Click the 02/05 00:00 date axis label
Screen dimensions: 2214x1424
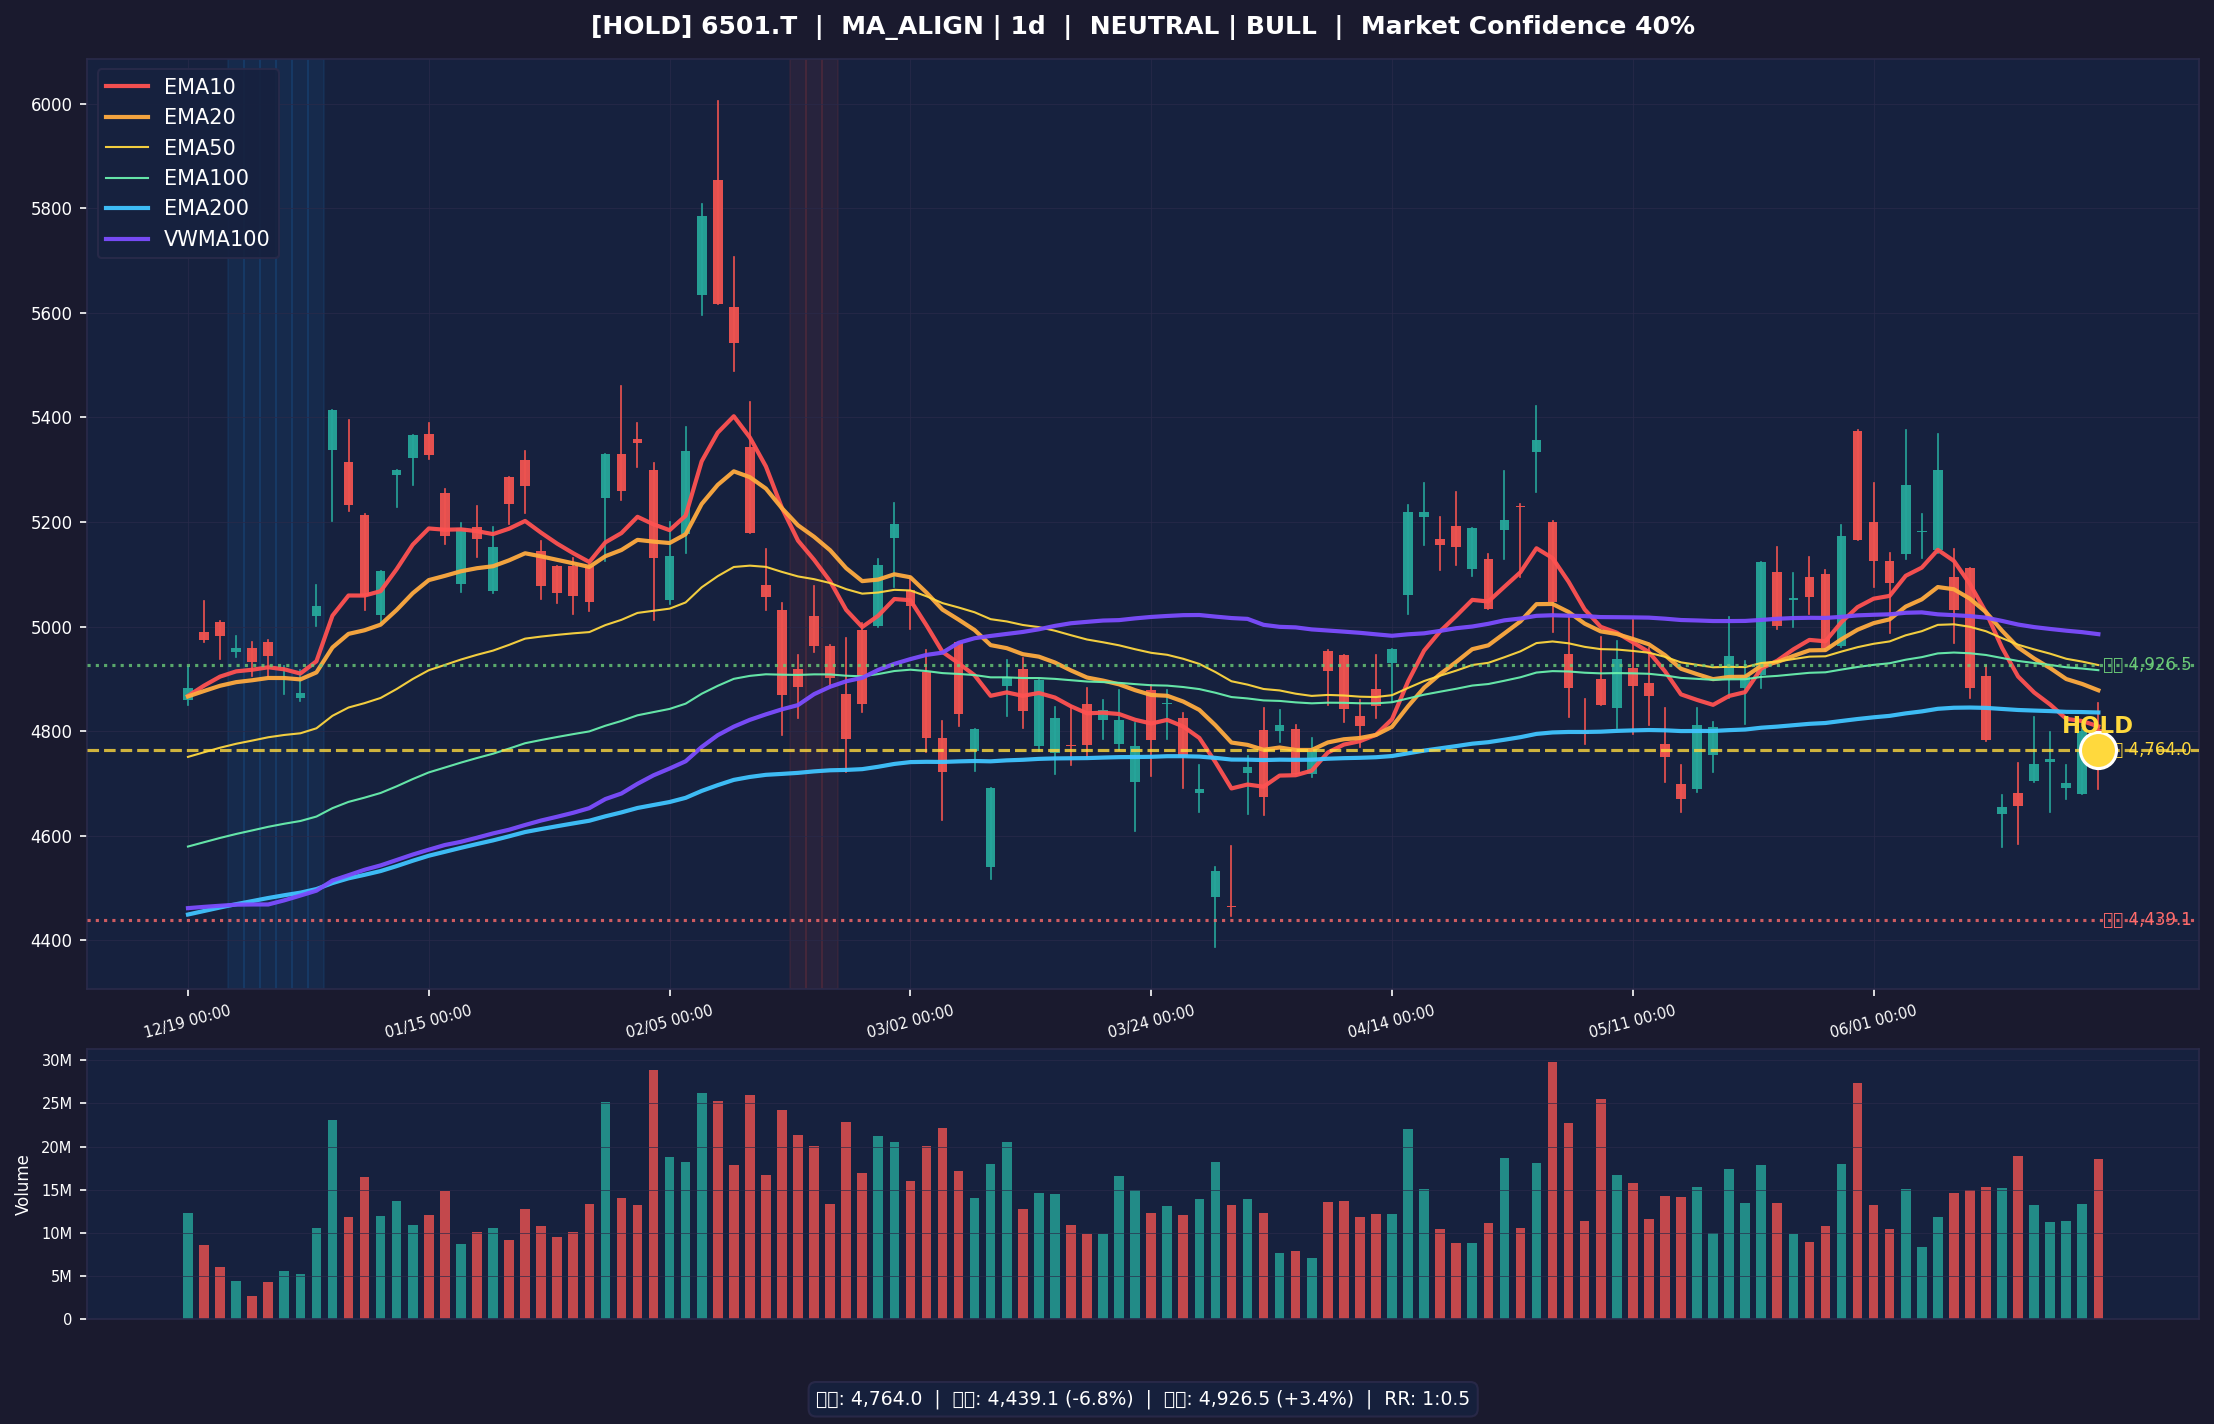[669, 1021]
